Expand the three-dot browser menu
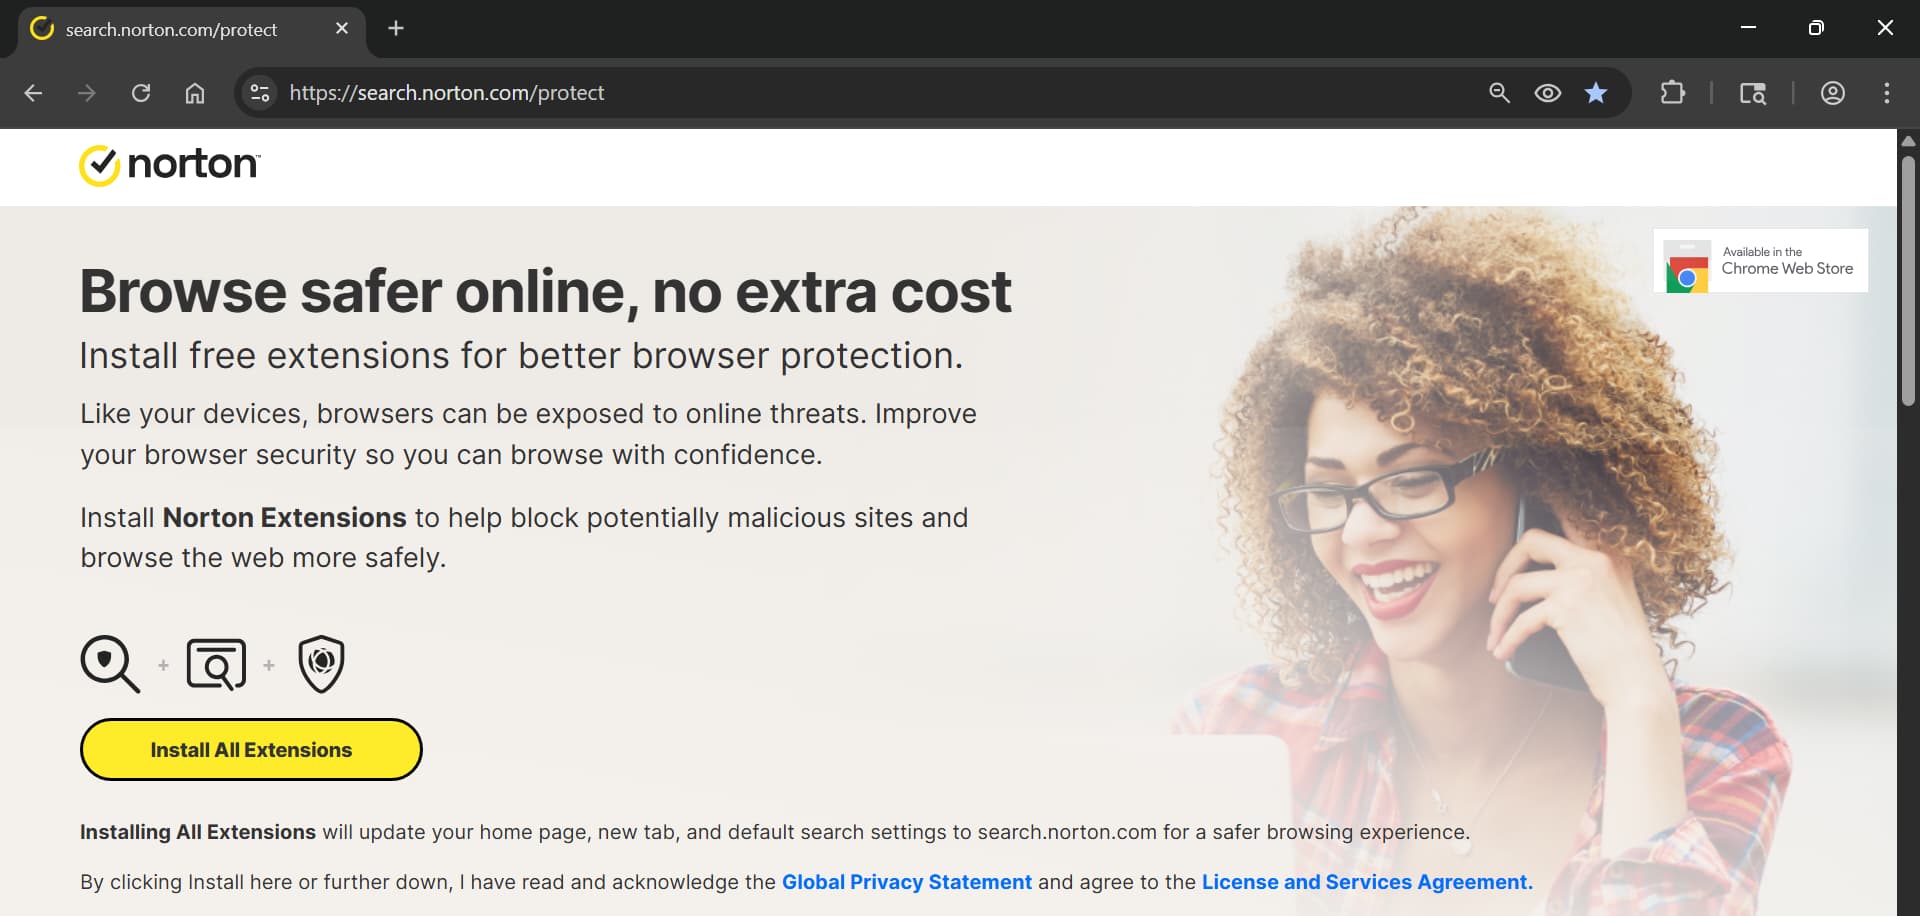This screenshot has height=916, width=1920. click(1886, 93)
